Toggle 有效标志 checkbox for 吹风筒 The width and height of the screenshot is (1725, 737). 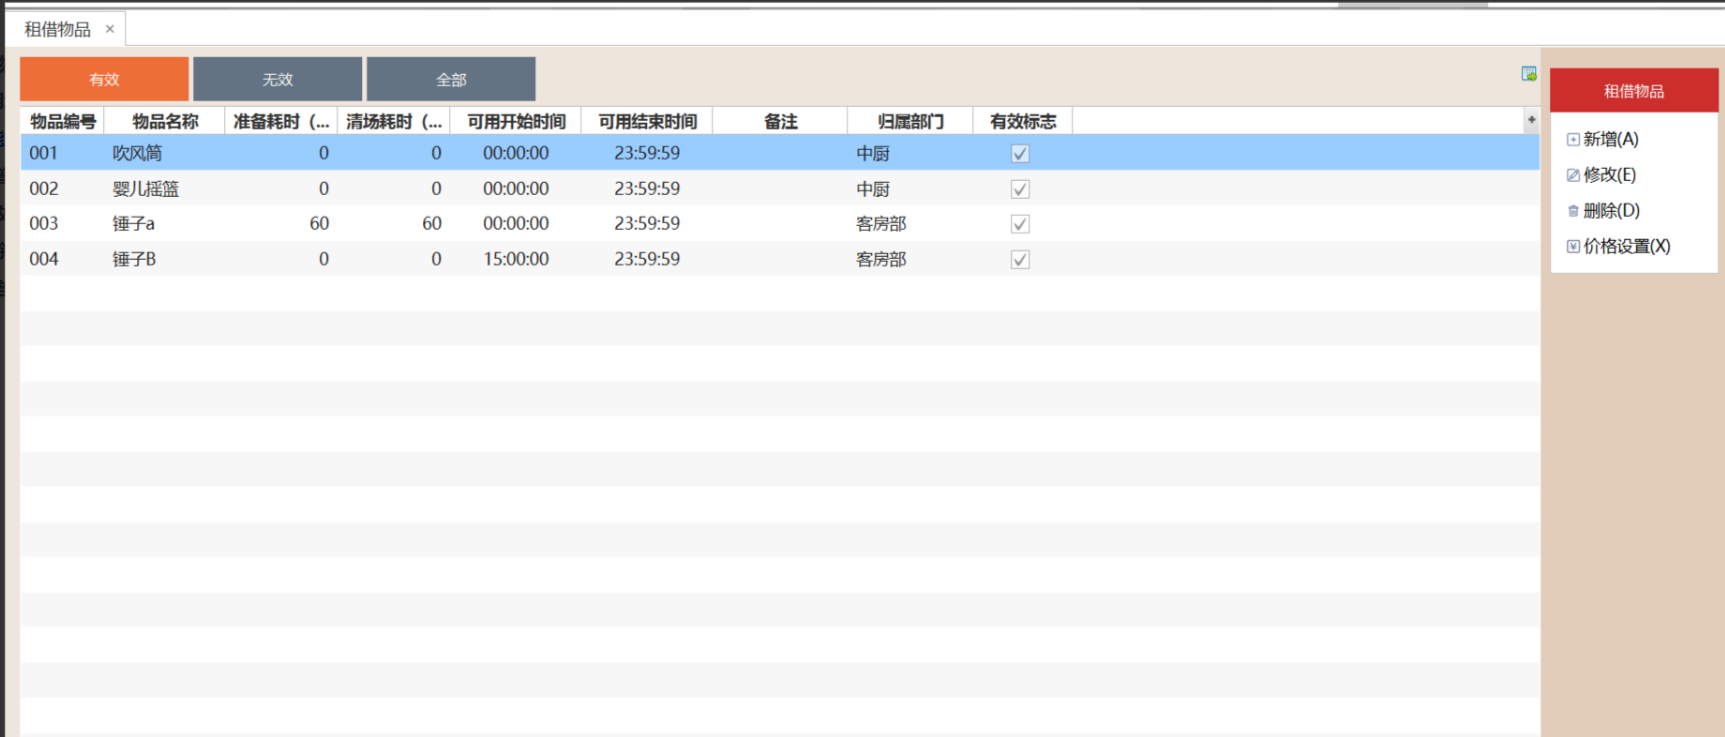point(1020,153)
